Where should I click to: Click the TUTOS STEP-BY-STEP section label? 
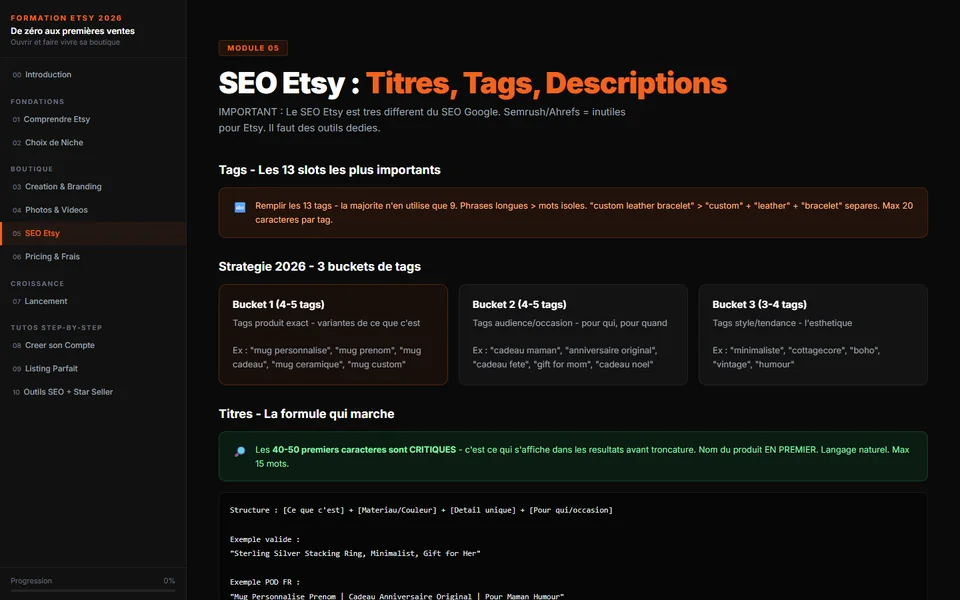coord(56,328)
